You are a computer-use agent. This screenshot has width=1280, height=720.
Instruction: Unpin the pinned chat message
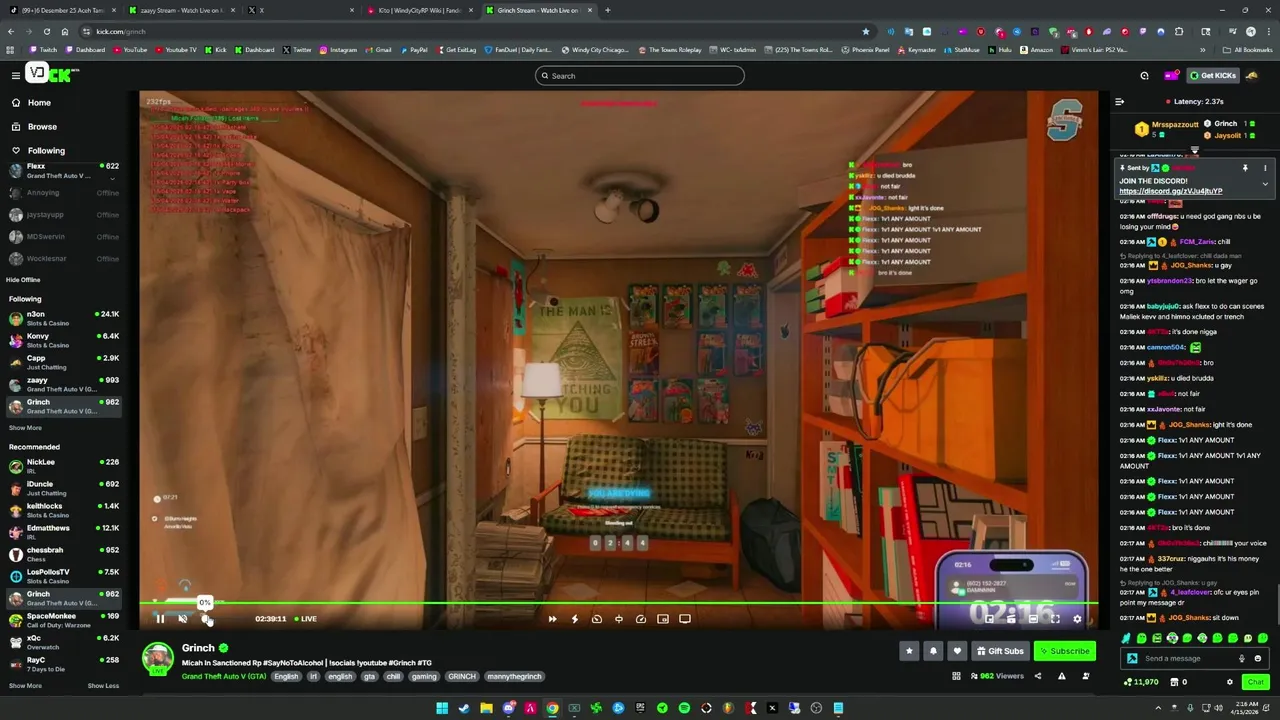click(1245, 168)
